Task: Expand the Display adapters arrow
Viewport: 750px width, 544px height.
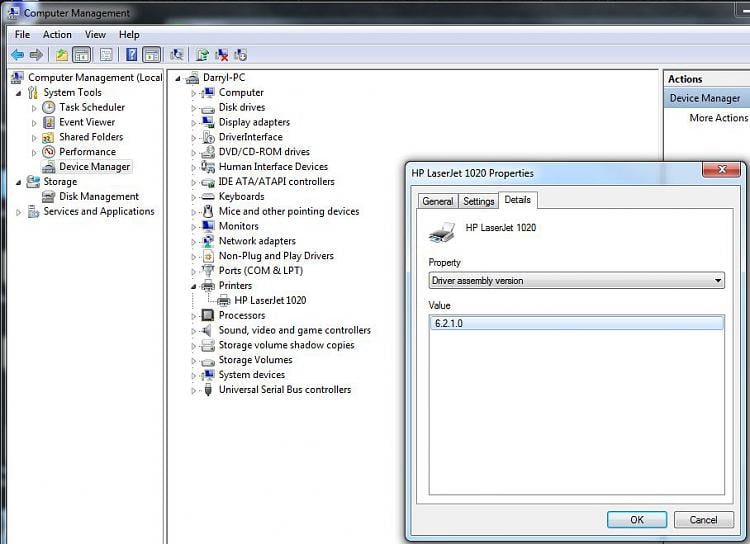Action: pos(194,123)
